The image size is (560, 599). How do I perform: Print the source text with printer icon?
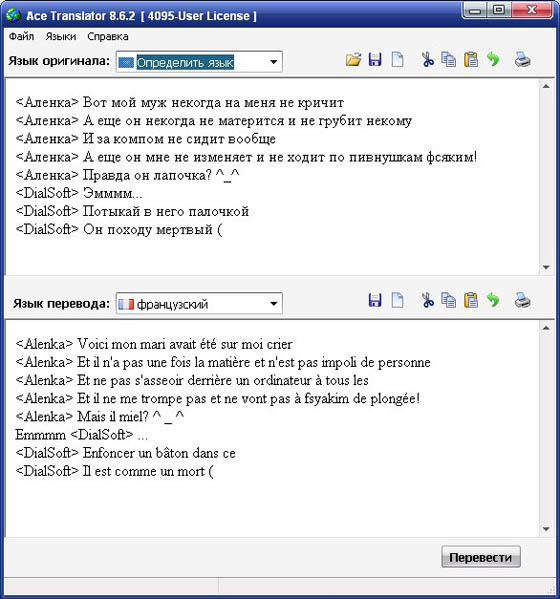point(522,60)
